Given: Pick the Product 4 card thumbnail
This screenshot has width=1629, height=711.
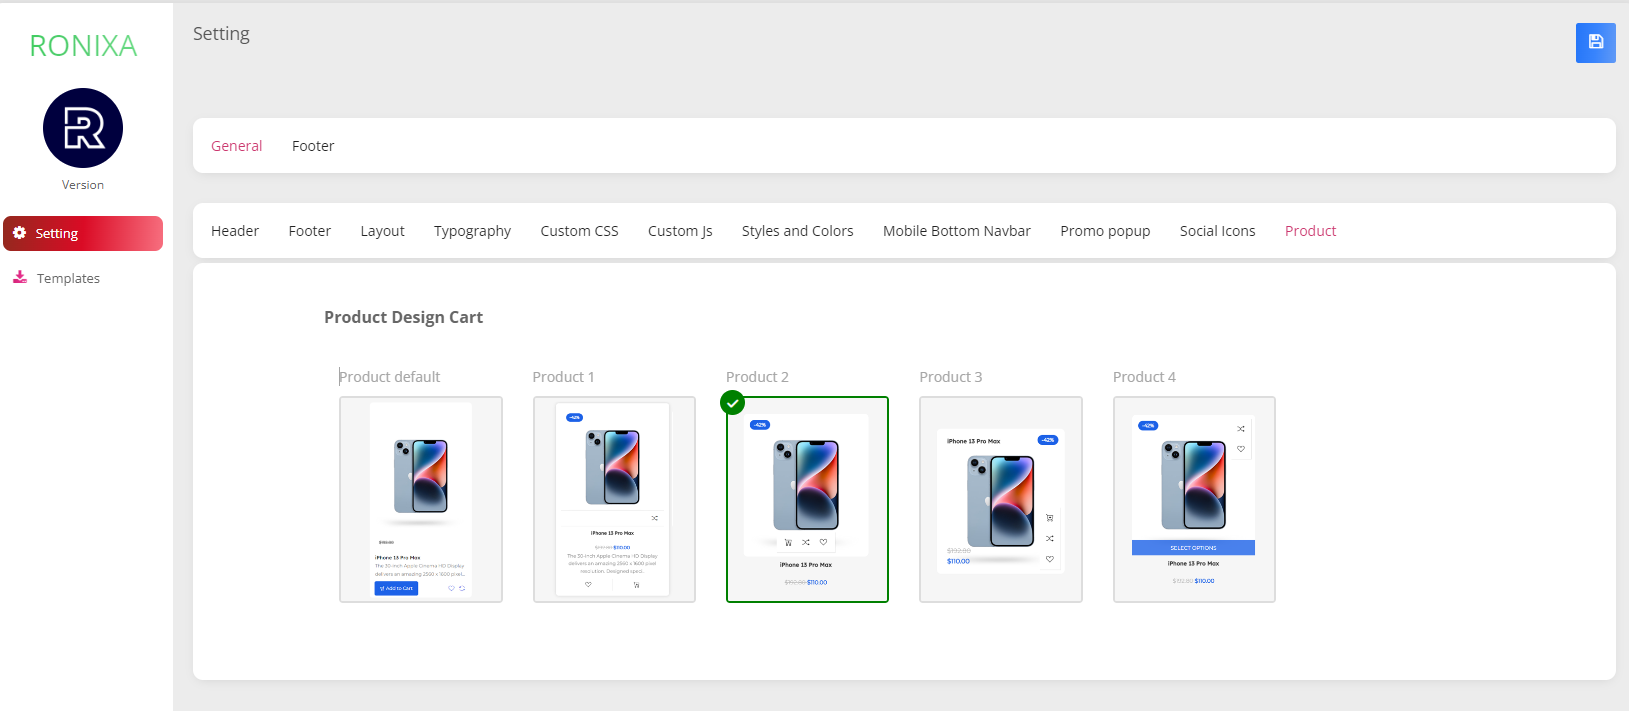Looking at the screenshot, I should (1194, 500).
